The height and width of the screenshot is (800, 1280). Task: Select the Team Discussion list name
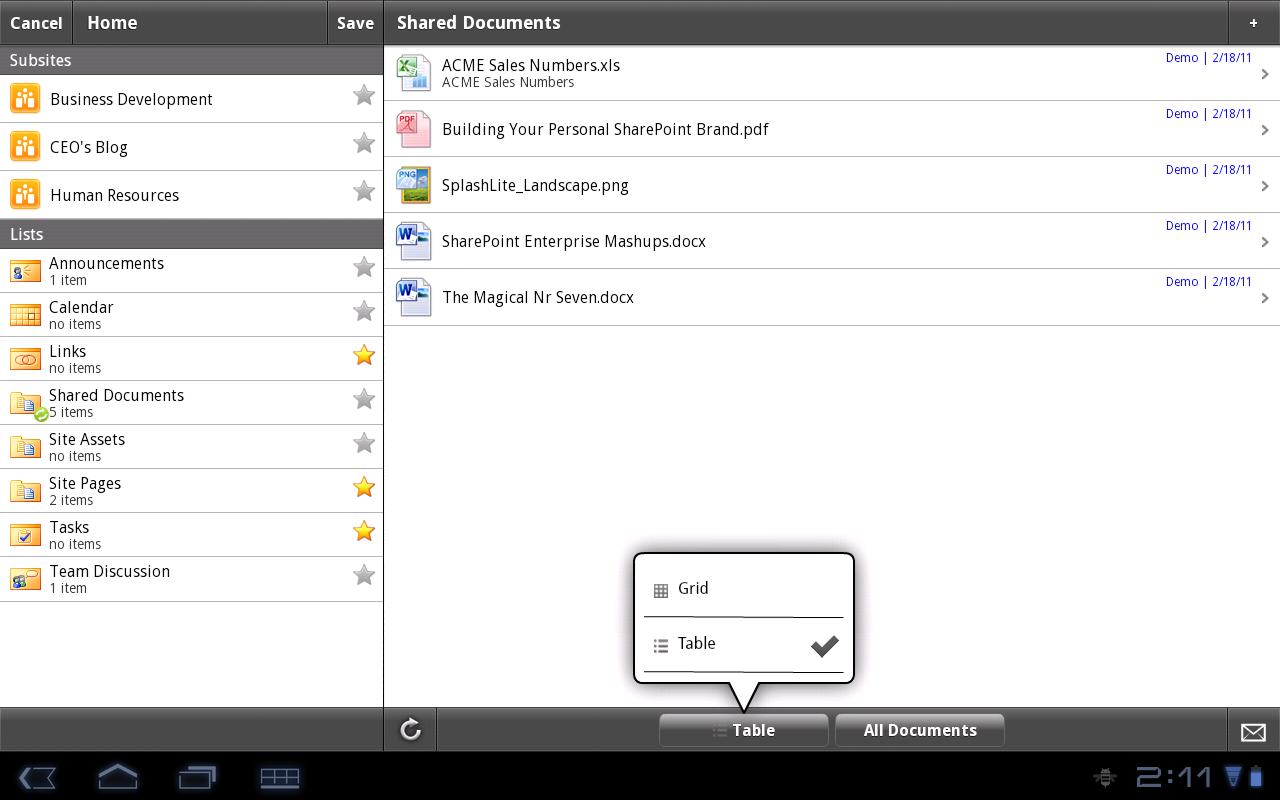(x=110, y=571)
